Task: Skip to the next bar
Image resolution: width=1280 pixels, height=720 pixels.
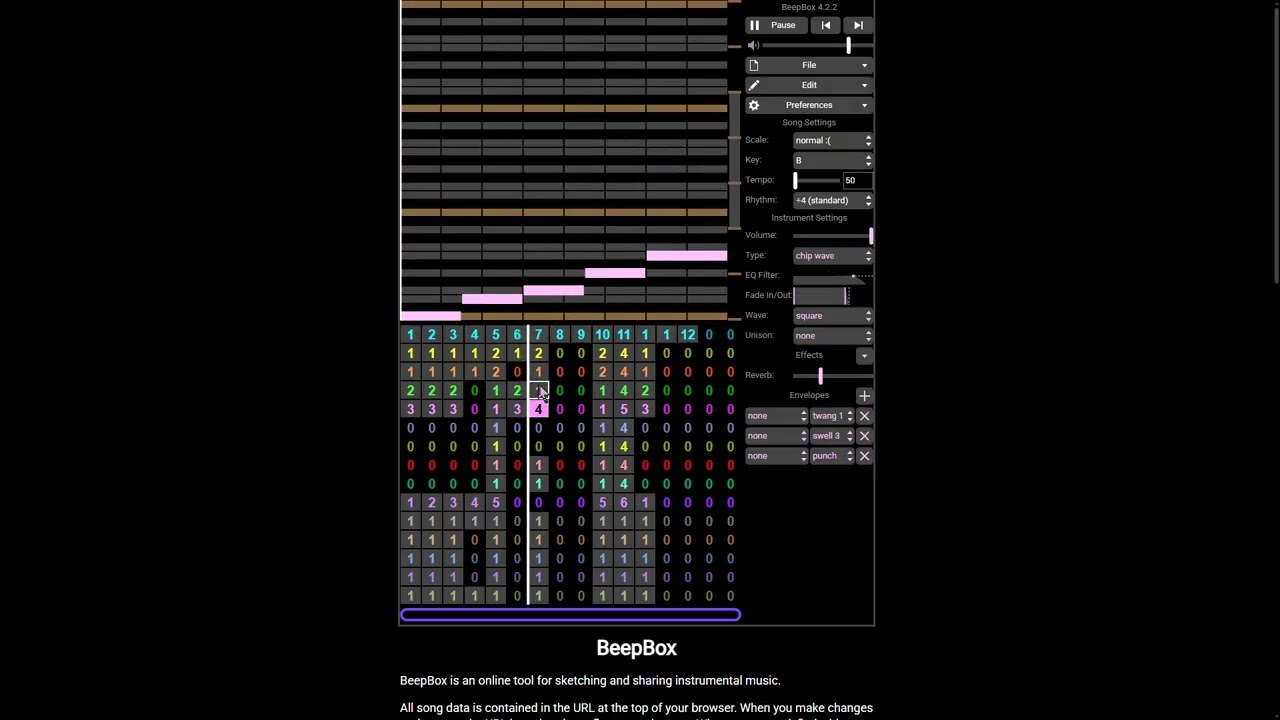Action: 858,25
